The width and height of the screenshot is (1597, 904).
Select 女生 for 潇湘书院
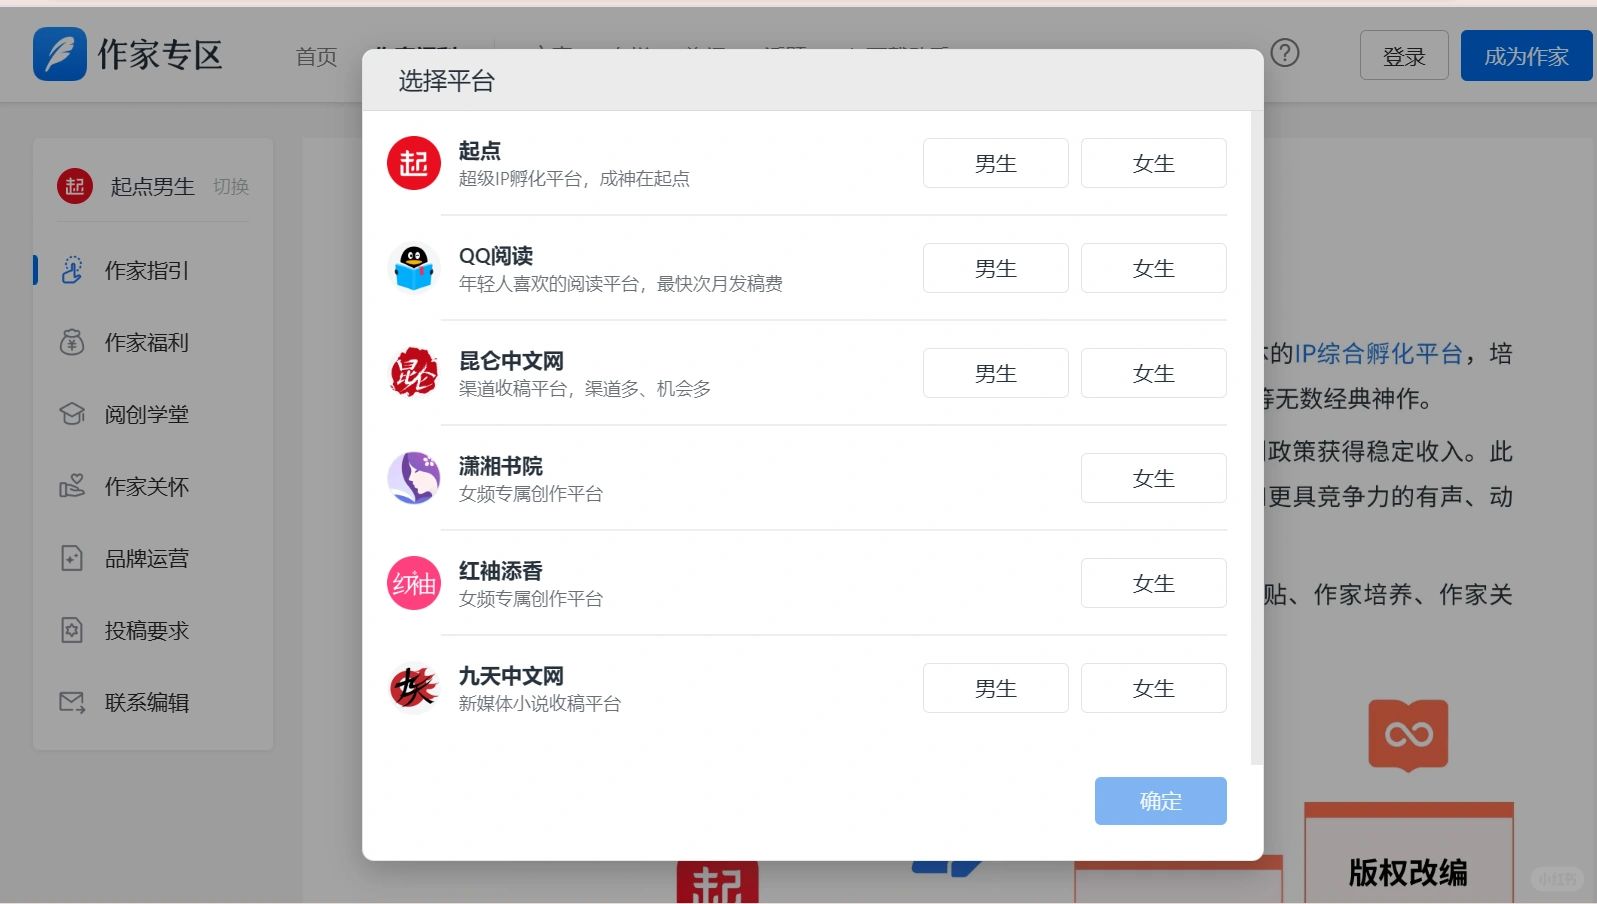tap(1153, 478)
